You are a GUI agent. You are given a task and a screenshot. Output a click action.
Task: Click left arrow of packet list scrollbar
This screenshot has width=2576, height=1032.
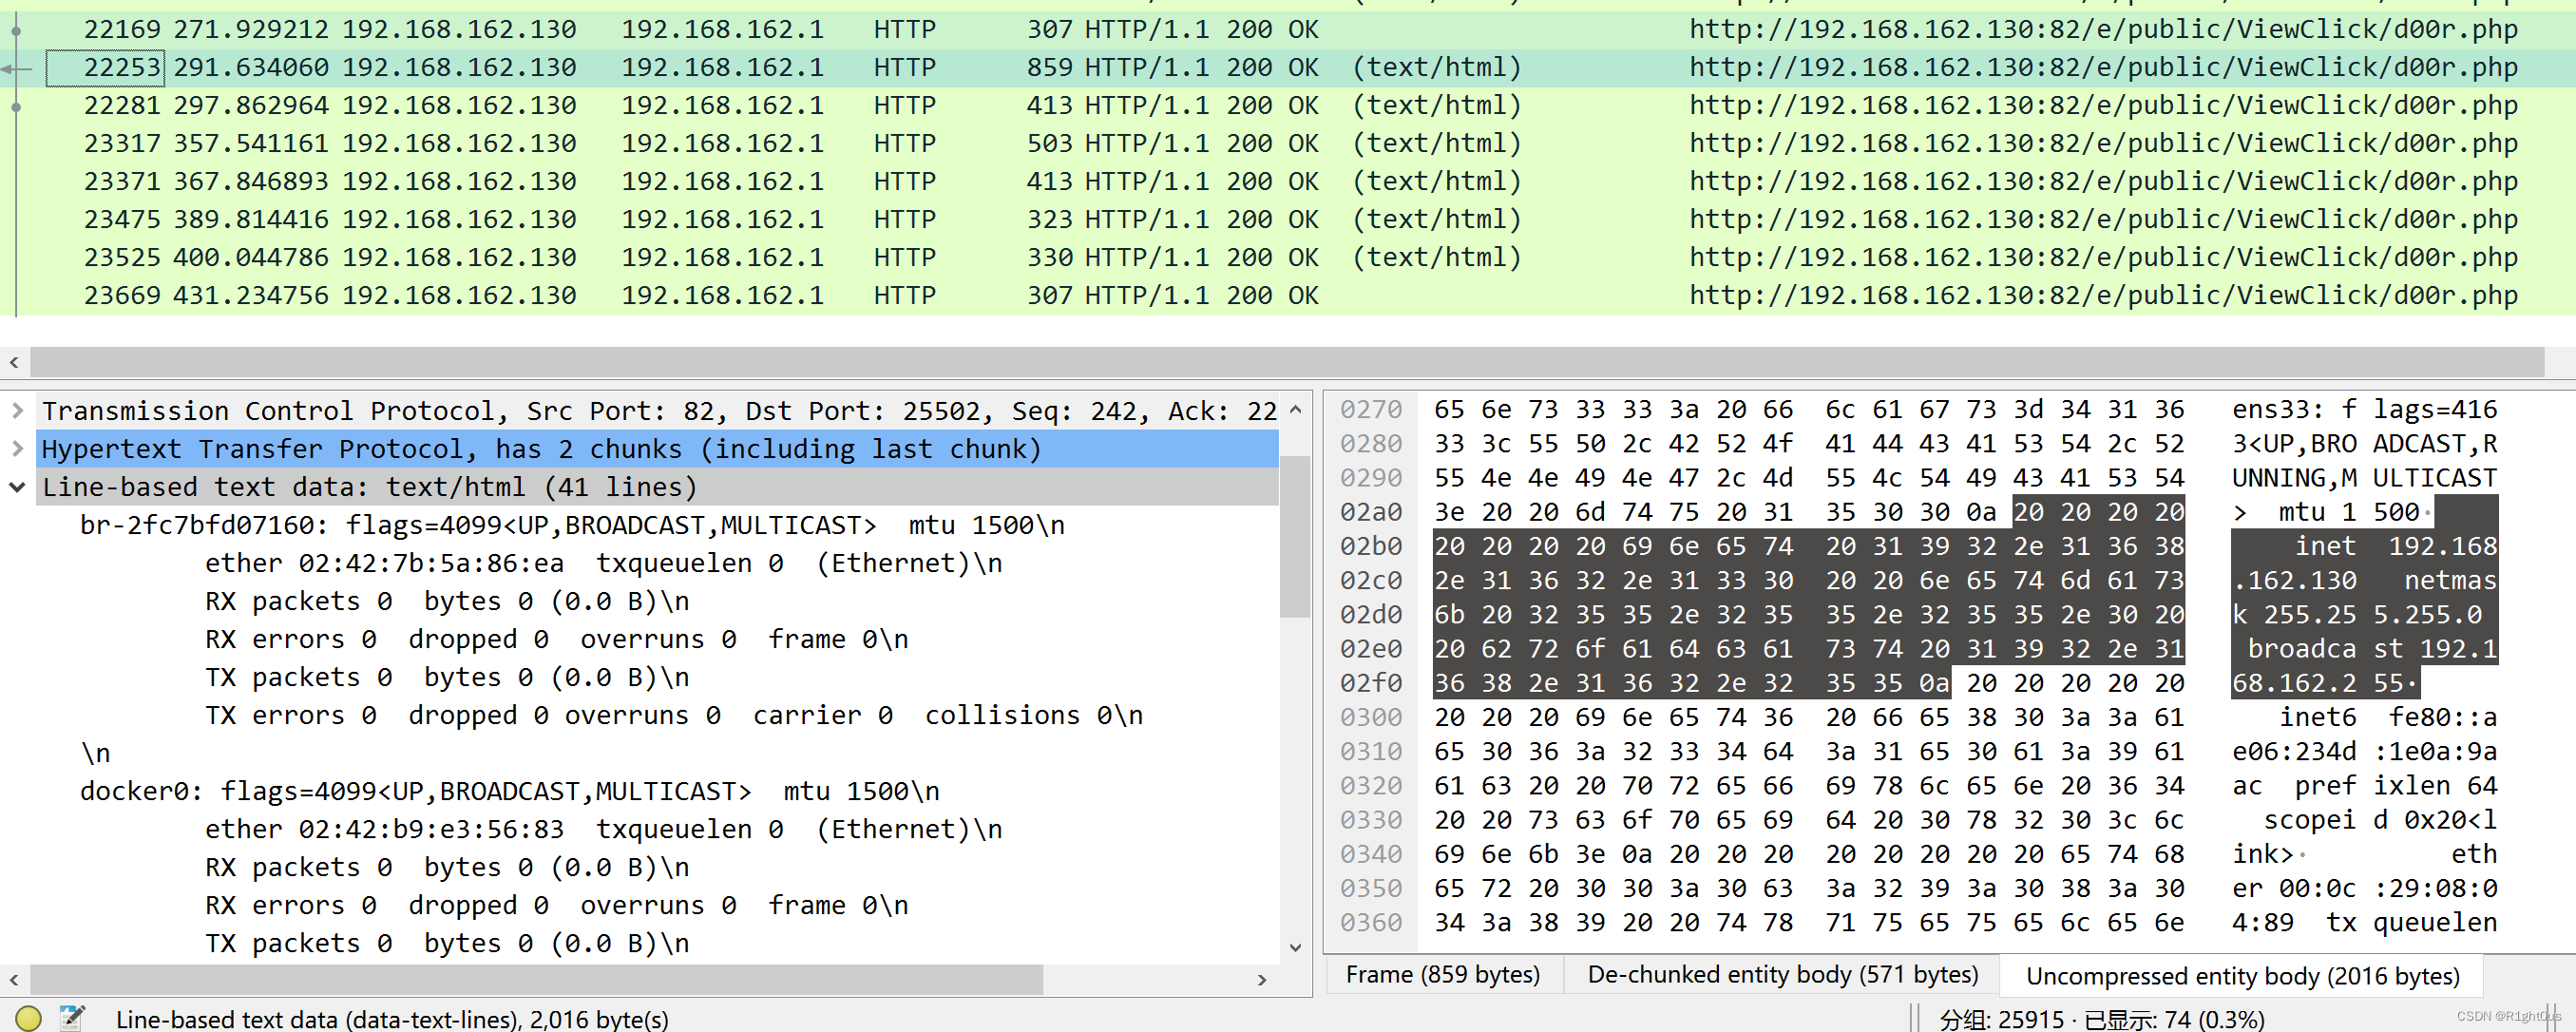[14, 362]
